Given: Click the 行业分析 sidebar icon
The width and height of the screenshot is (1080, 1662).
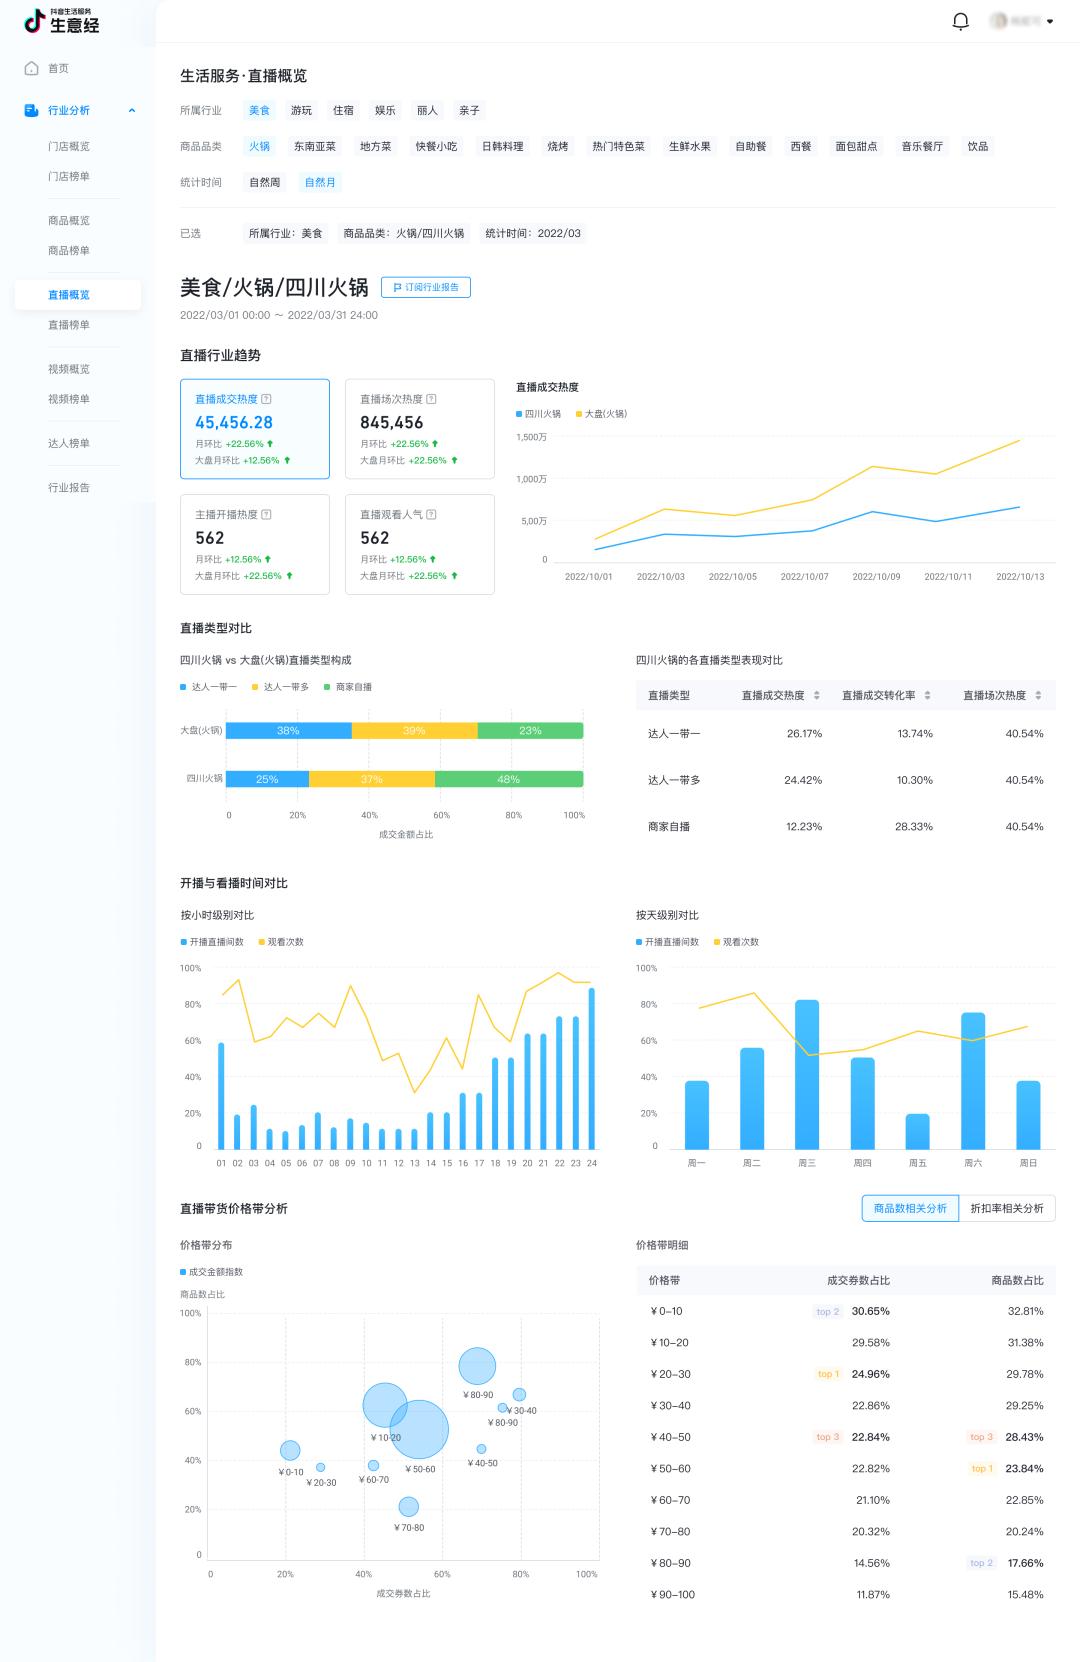Looking at the screenshot, I should pyautogui.click(x=31, y=110).
